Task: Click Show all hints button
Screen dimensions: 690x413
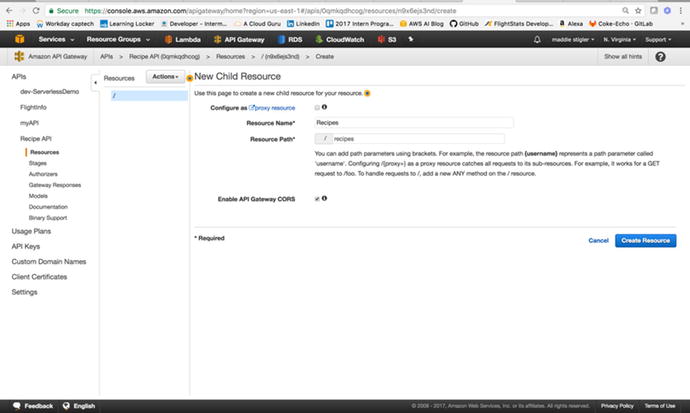Action: (x=623, y=57)
